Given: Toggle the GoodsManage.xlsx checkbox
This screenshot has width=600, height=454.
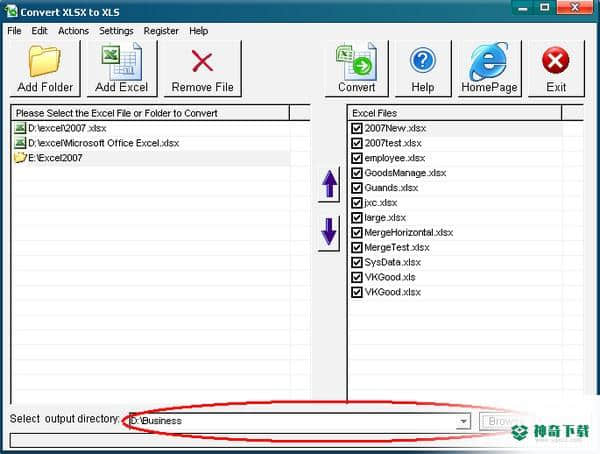Looking at the screenshot, I should click(x=357, y=173).
